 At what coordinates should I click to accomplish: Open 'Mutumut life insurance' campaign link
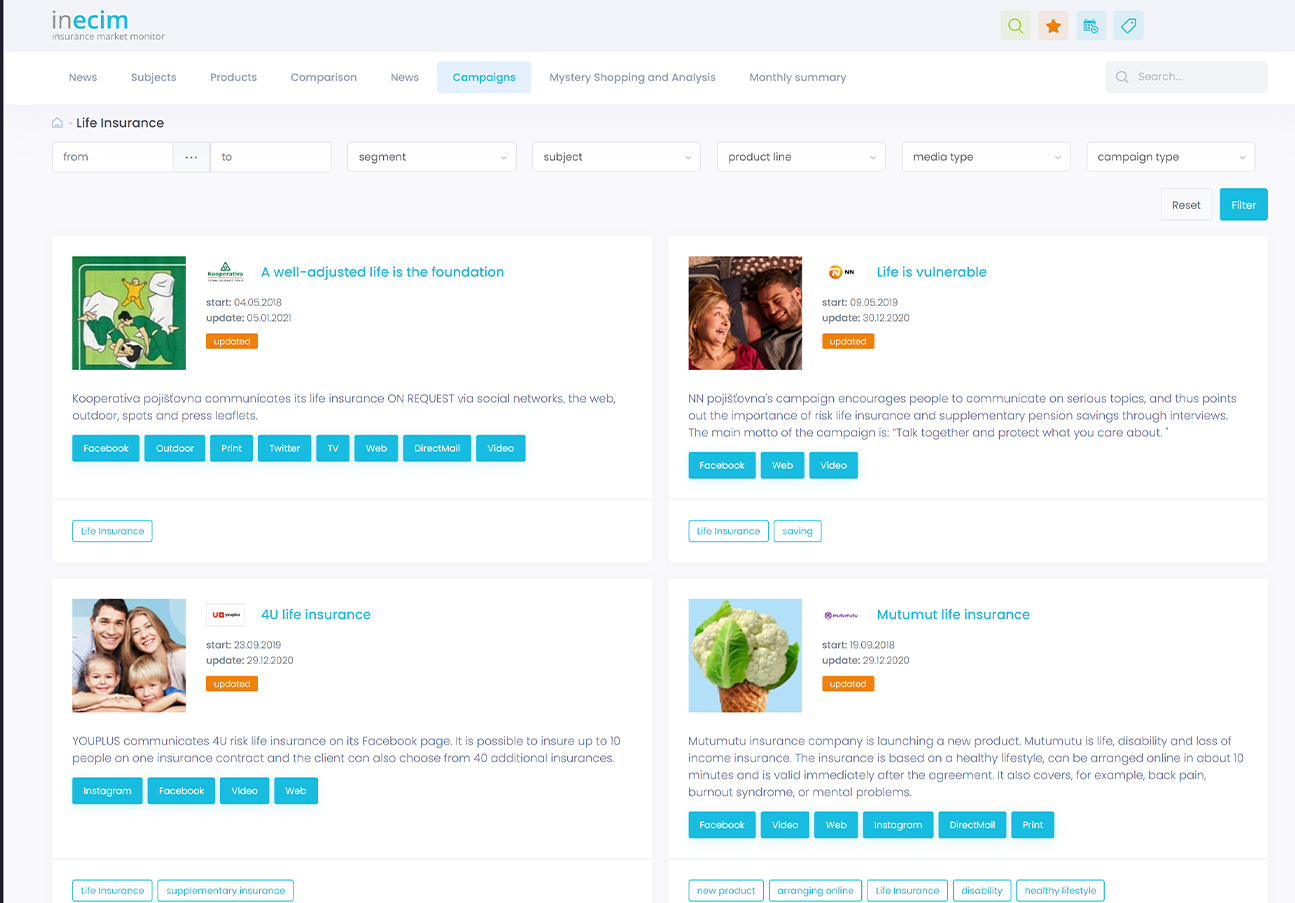(953, 615)
